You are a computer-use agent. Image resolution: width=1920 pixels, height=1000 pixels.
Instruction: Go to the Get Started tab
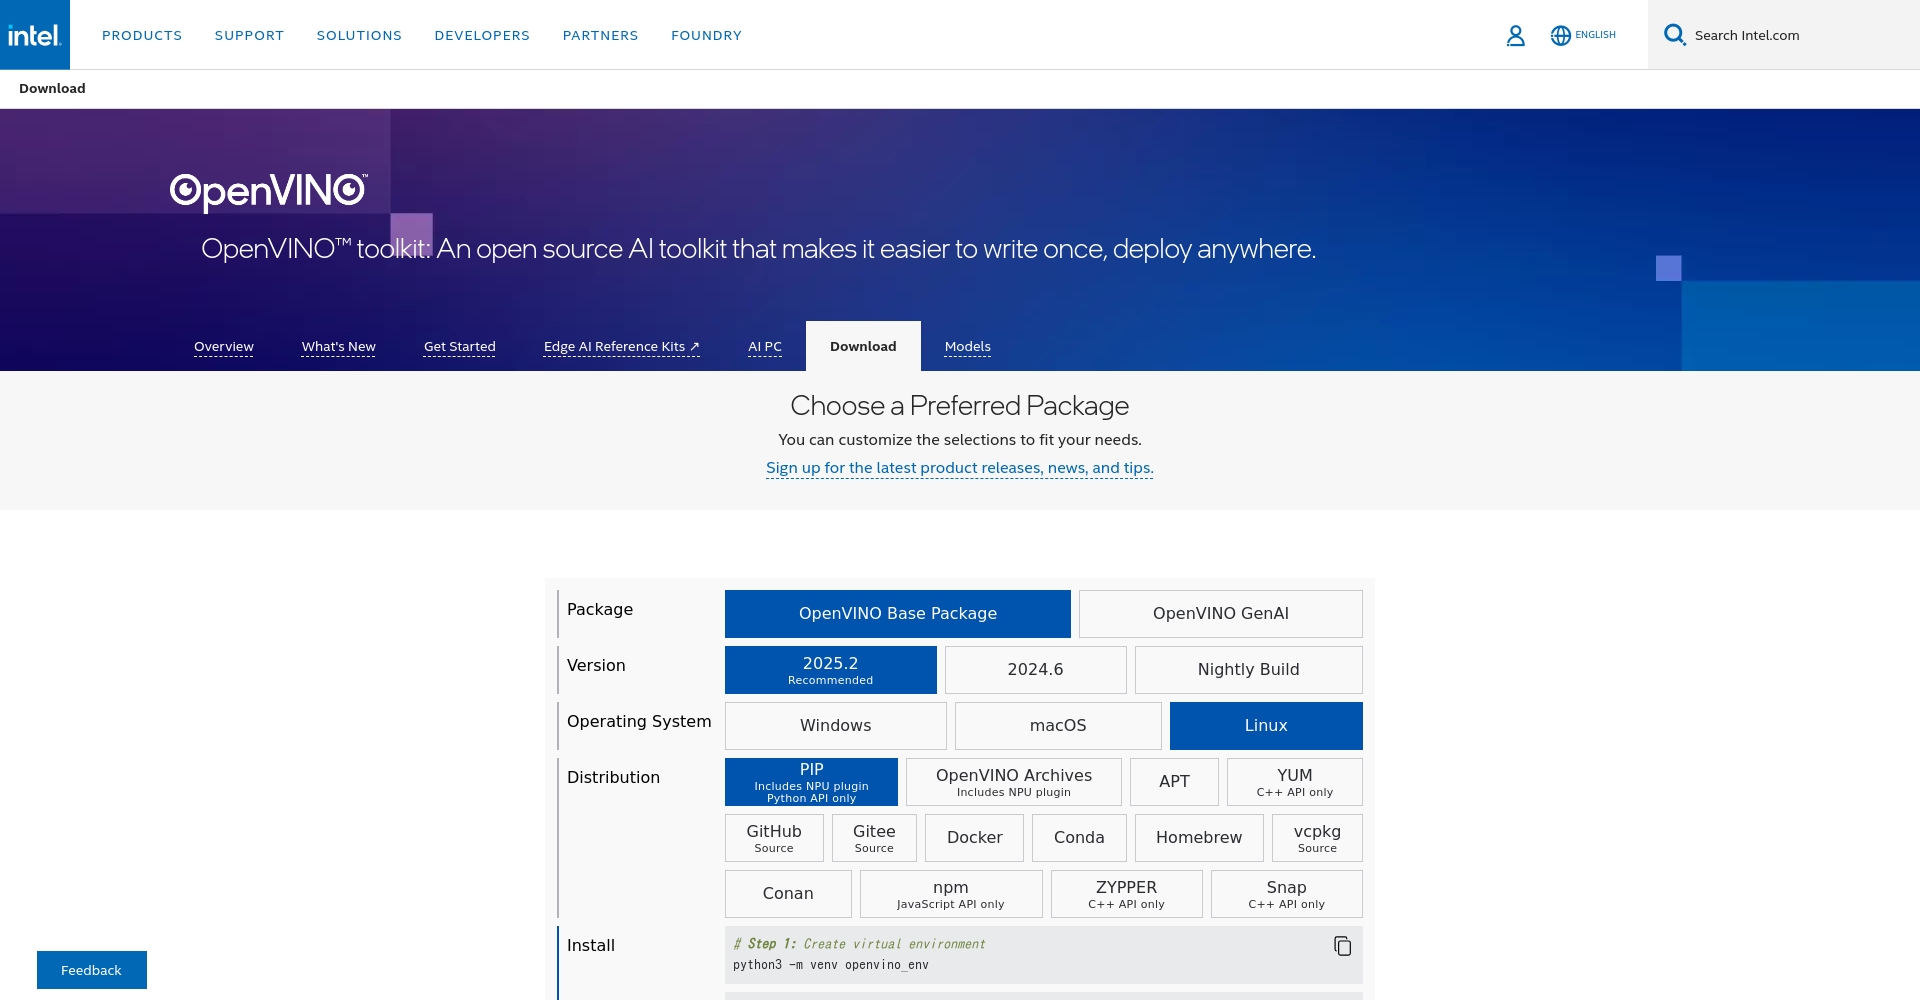point(460,347)
